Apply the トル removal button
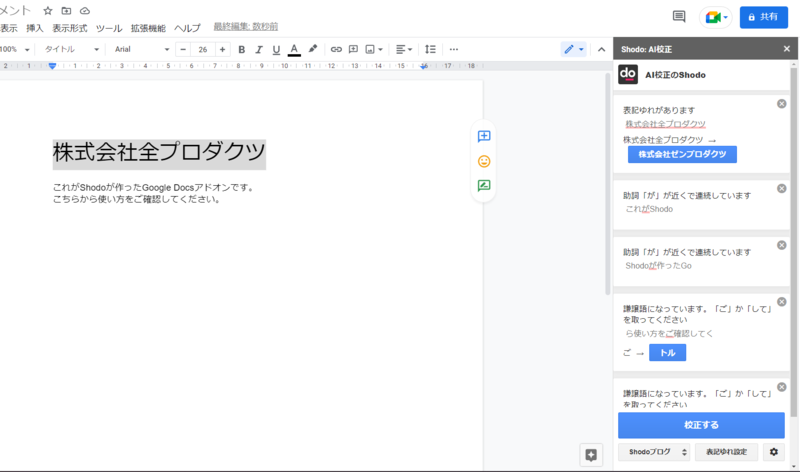800x472 pixels. [x=667, y=353]
